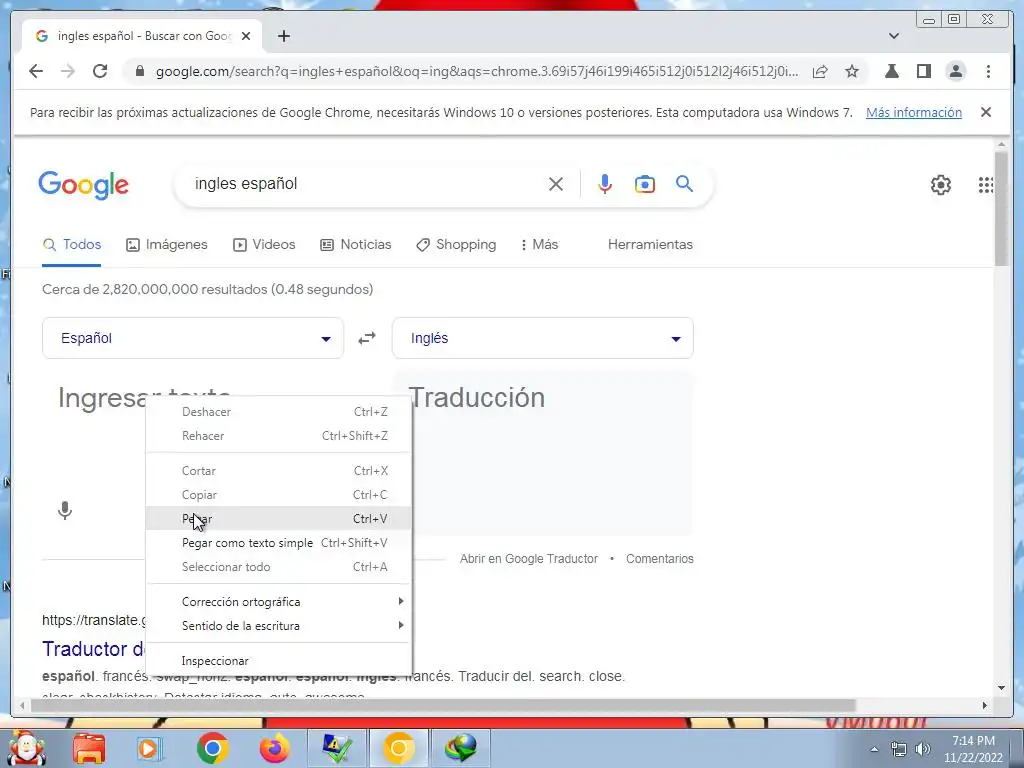
Task: Select Rehacer menu entry
Action: click(x=279, y=436)
